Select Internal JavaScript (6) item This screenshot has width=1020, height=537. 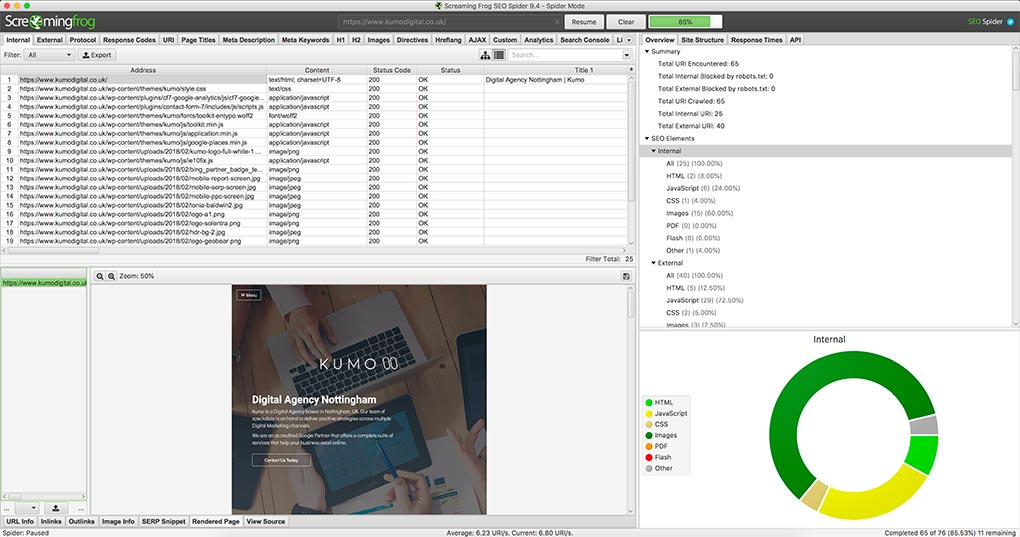703,189
